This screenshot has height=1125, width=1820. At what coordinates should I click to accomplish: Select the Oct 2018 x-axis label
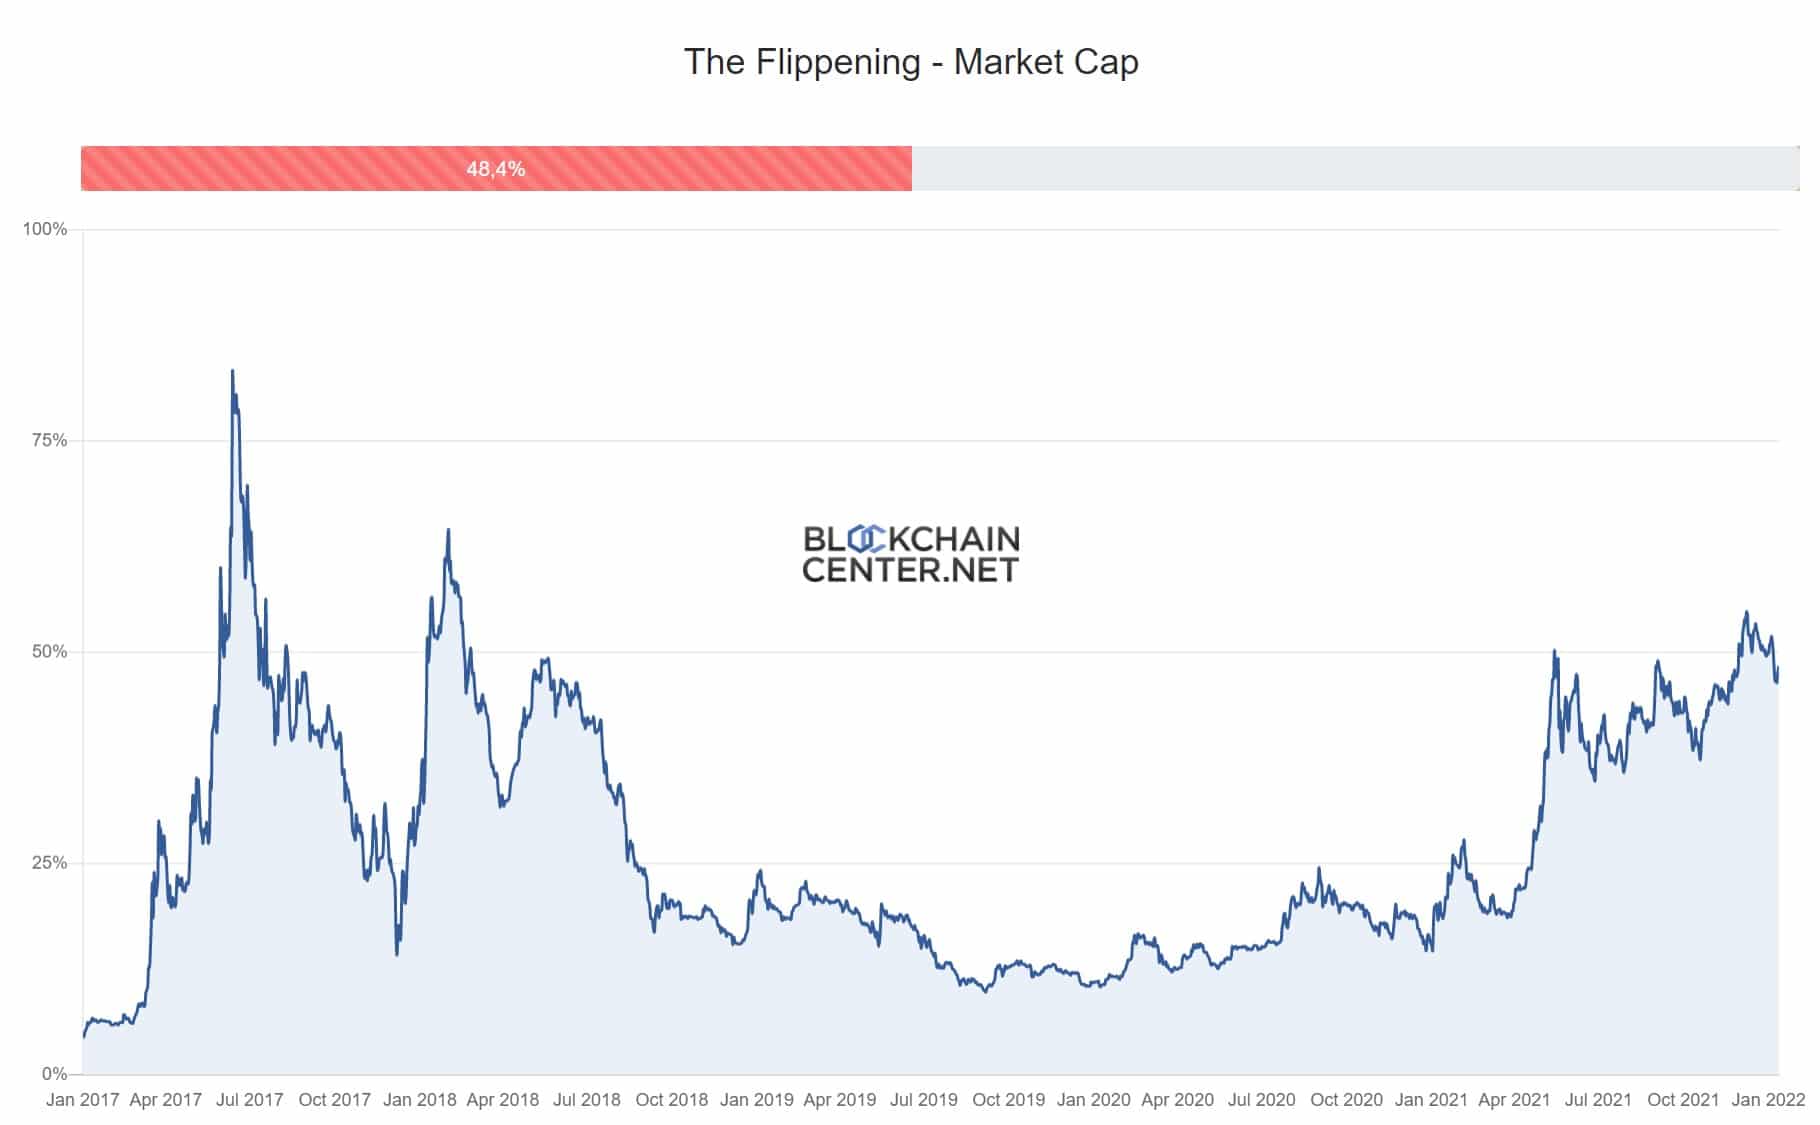(x=671, y=1100)
